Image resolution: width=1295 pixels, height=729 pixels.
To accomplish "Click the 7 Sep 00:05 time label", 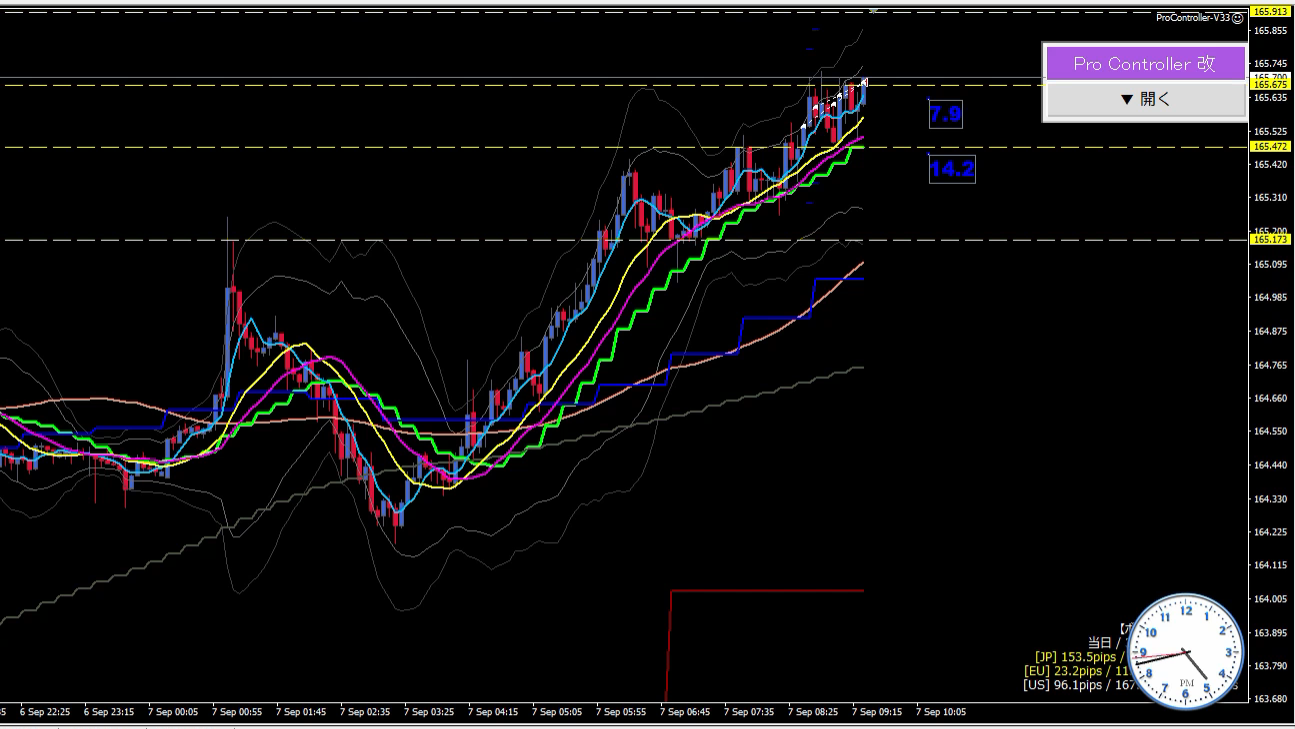I will click(172, 712).
